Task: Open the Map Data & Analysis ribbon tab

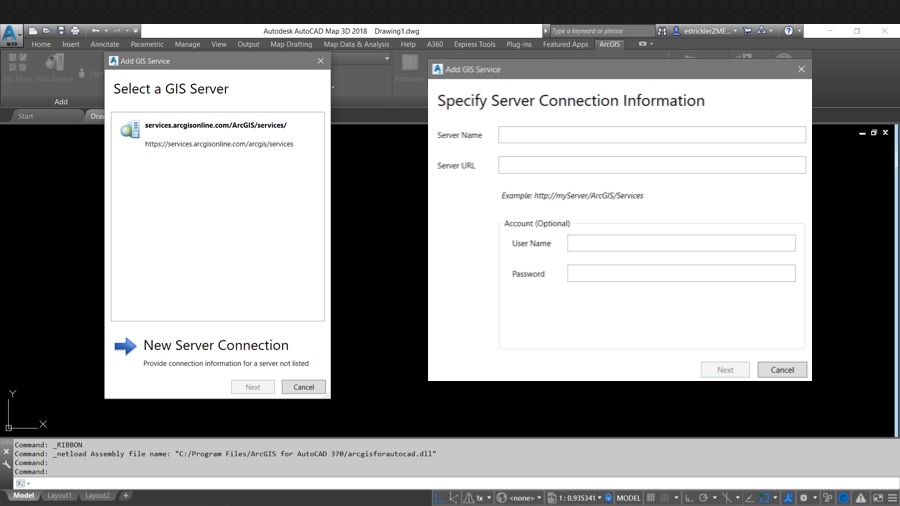Action: (x=356, y=44)
